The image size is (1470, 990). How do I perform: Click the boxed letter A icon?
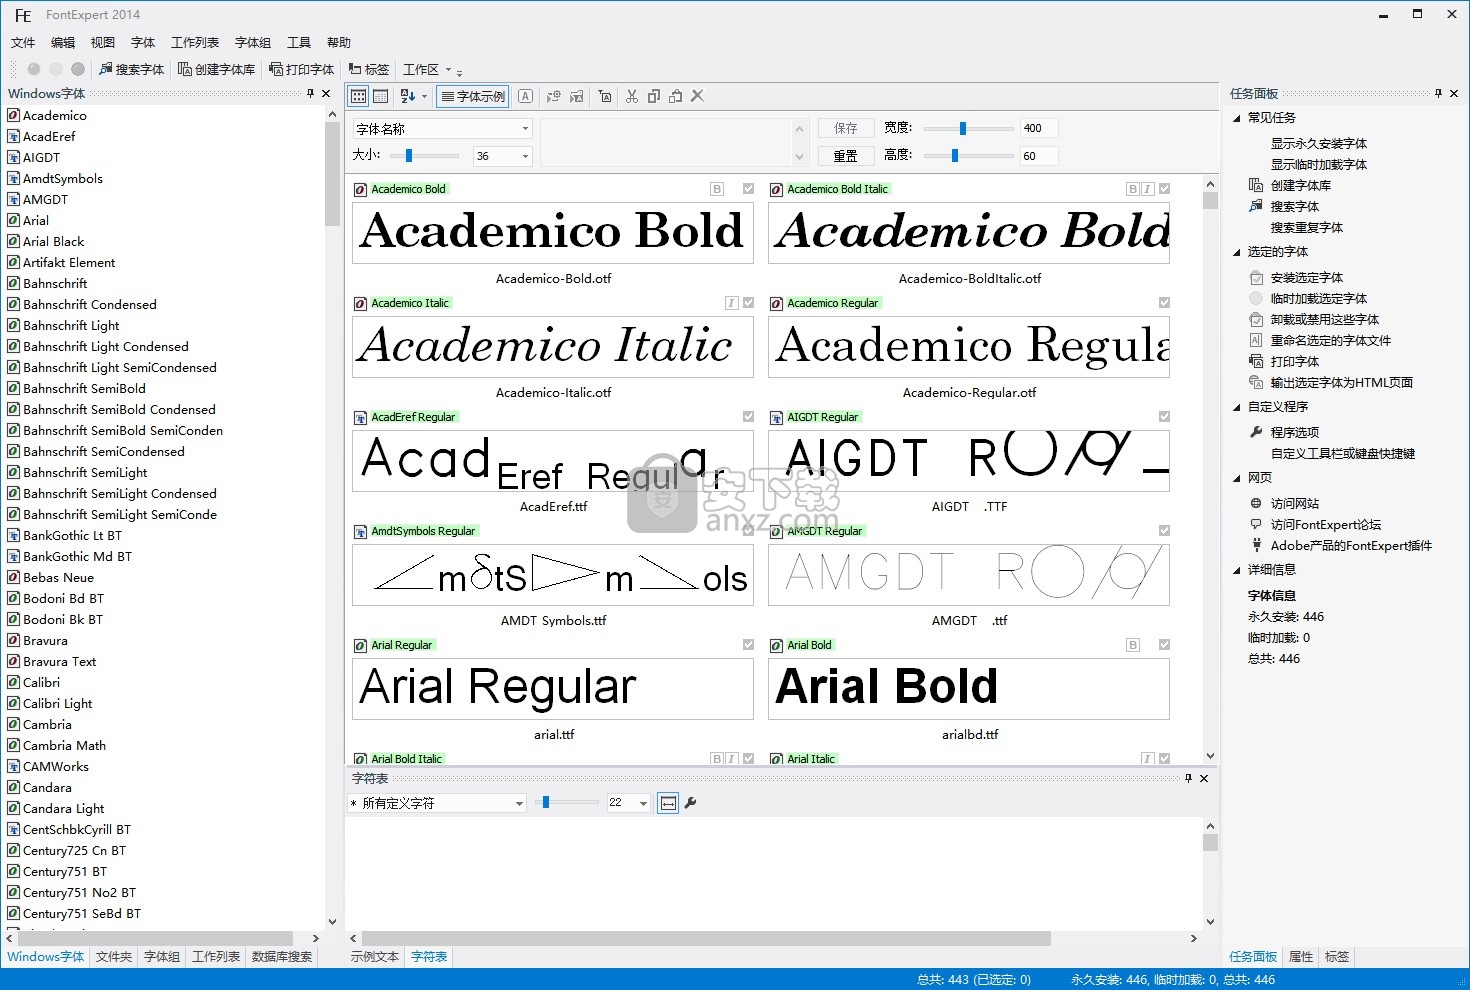tap(525, 96)
